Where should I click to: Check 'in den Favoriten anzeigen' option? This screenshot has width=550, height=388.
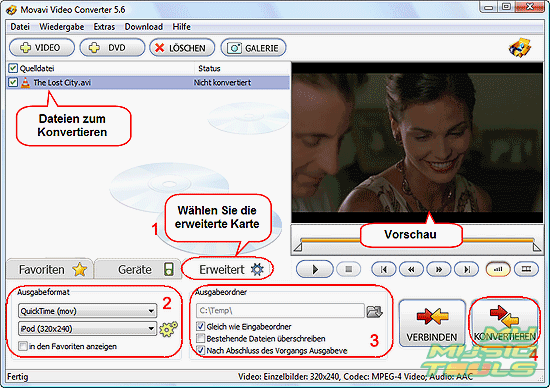(23, 346)
